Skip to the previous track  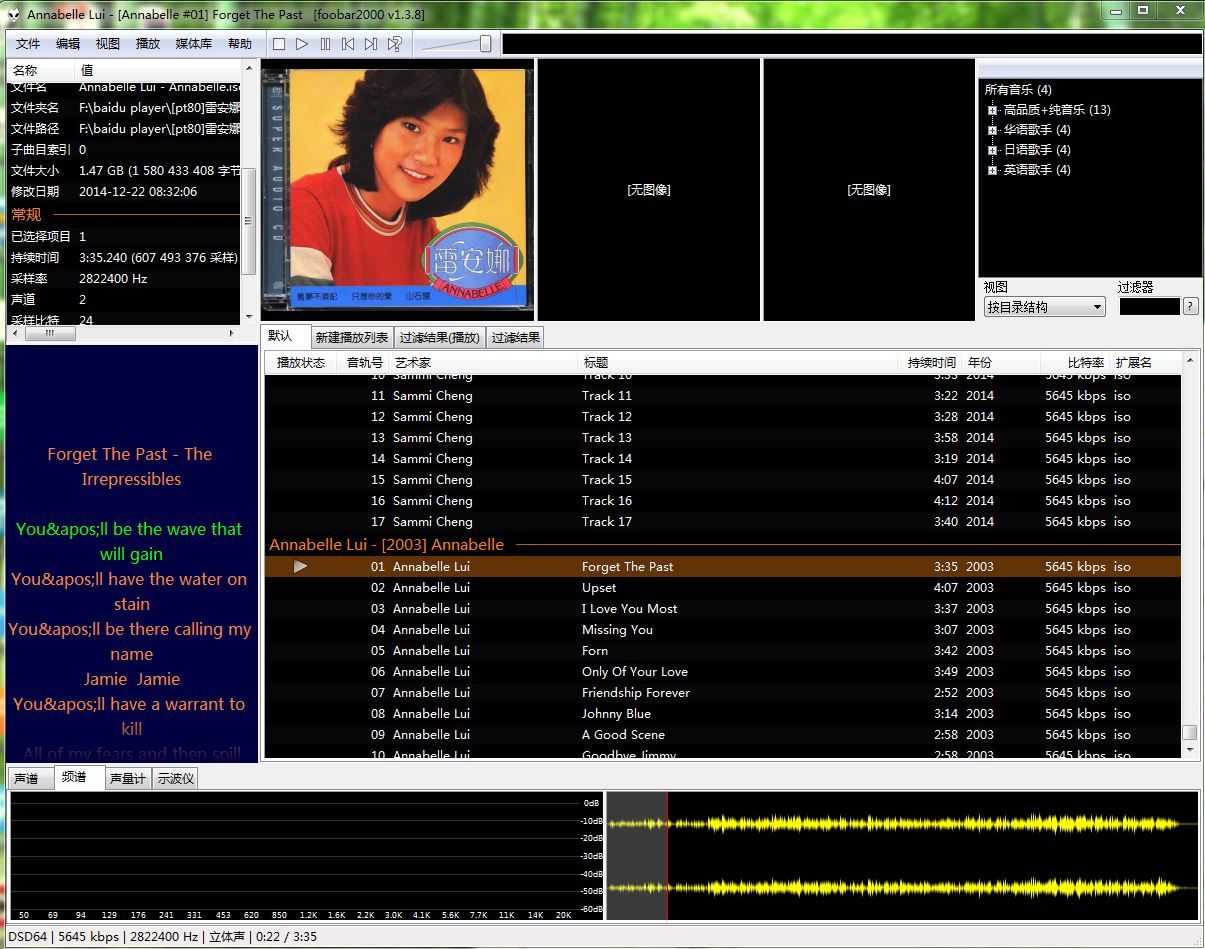(348, 44)
